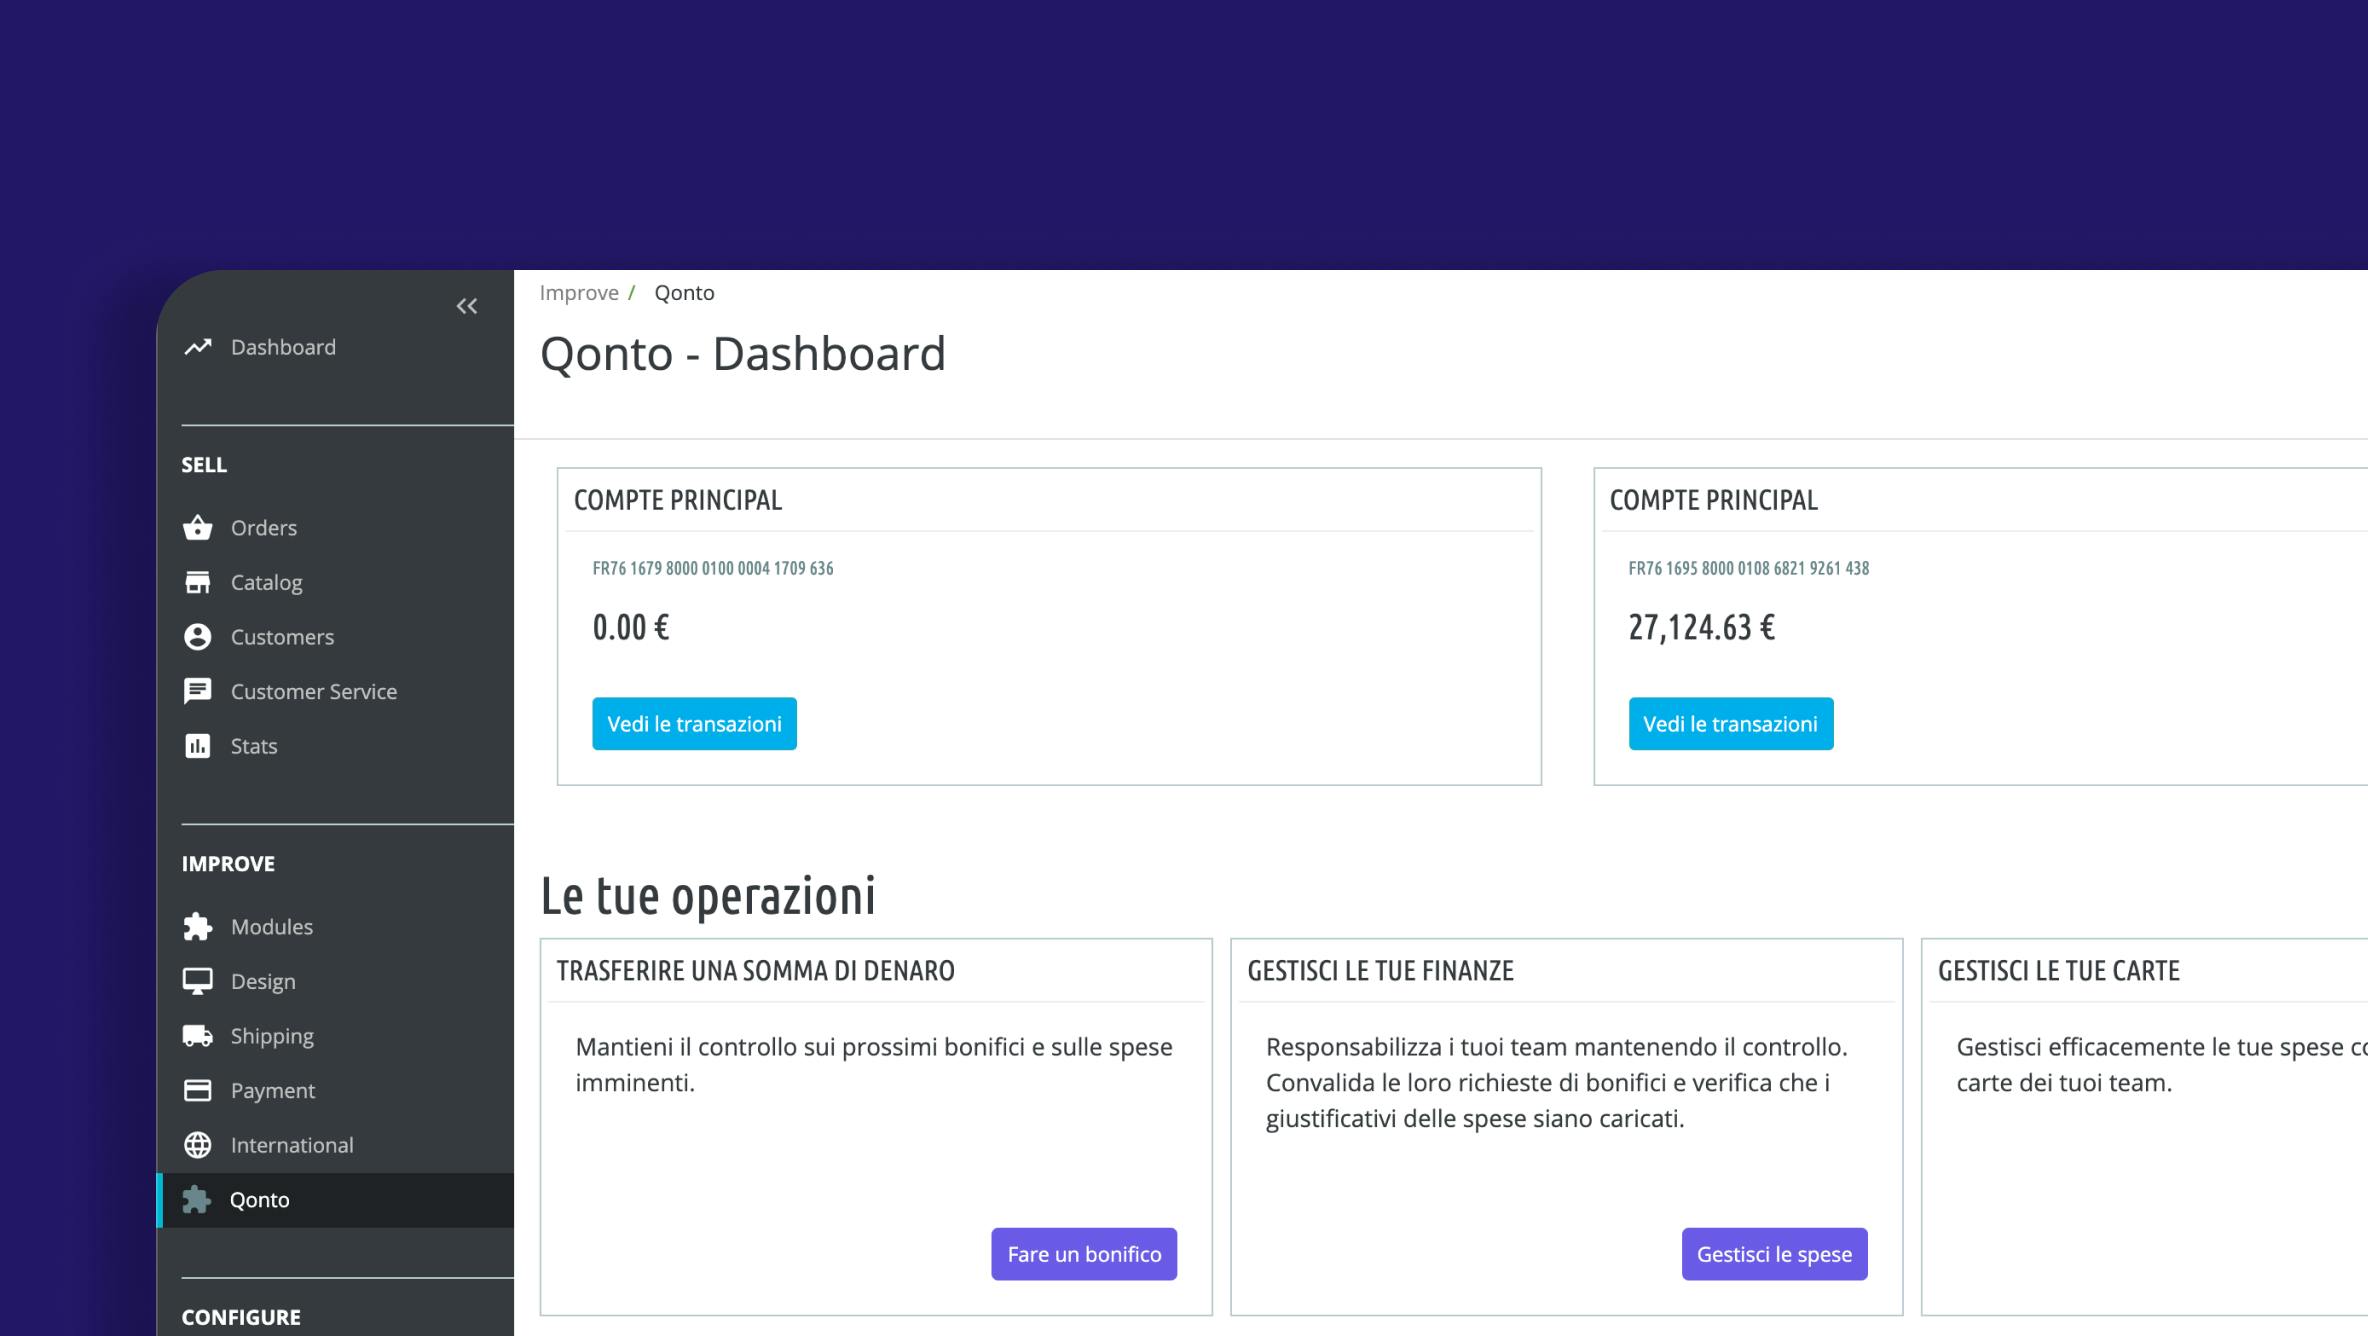Click the Catalog store icon
Viewport: 2368px width, 1336px height.
[x=198, y=582]
